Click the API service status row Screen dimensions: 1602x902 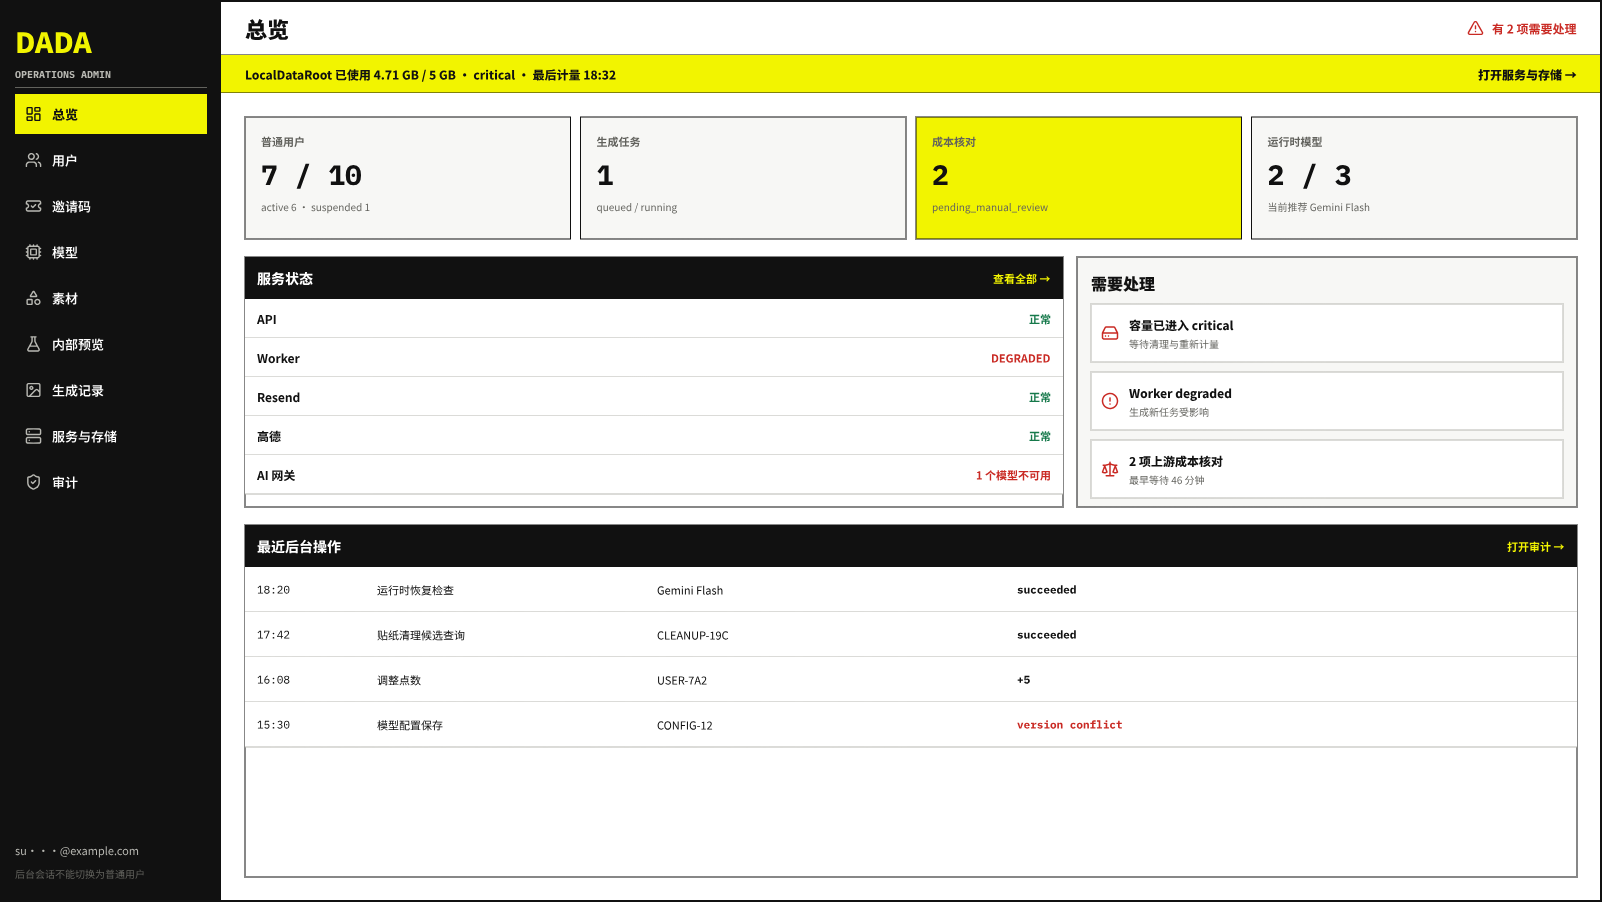[x=654, y=319]
